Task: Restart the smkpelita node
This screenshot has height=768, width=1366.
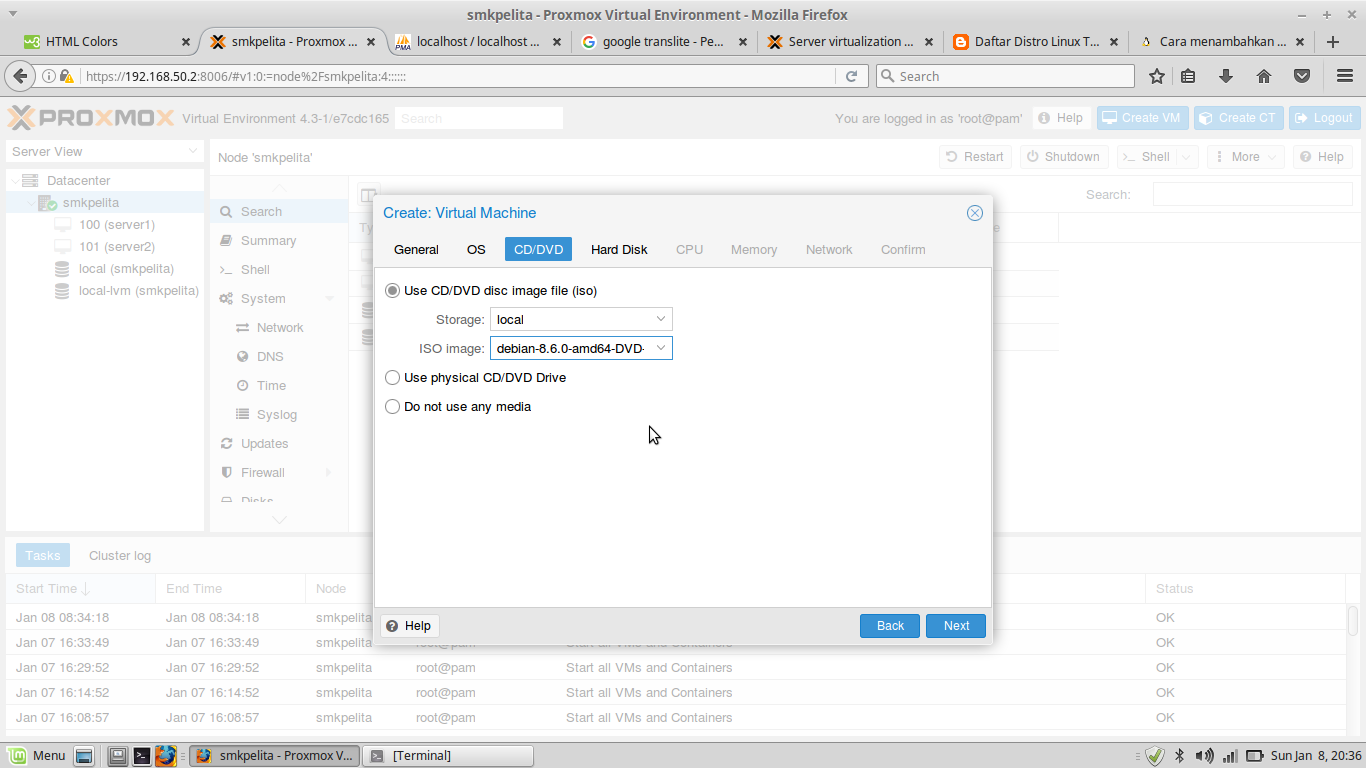Action: (975, 157)
